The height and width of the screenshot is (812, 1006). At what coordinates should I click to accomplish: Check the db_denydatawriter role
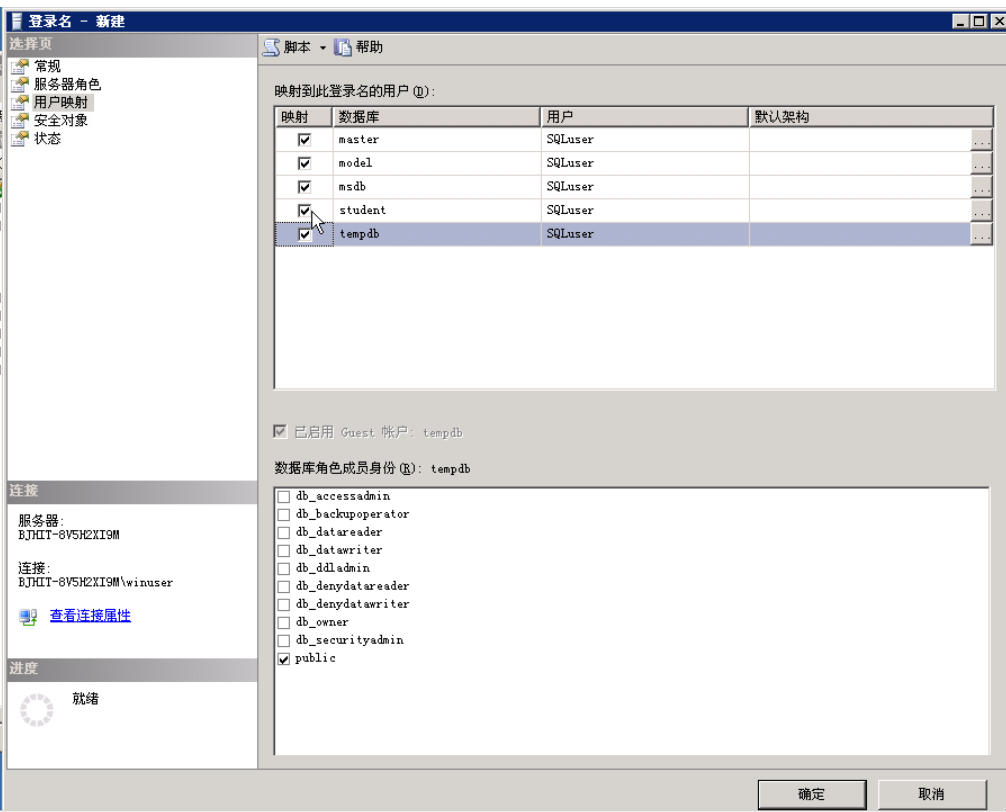tap(284, 604)
